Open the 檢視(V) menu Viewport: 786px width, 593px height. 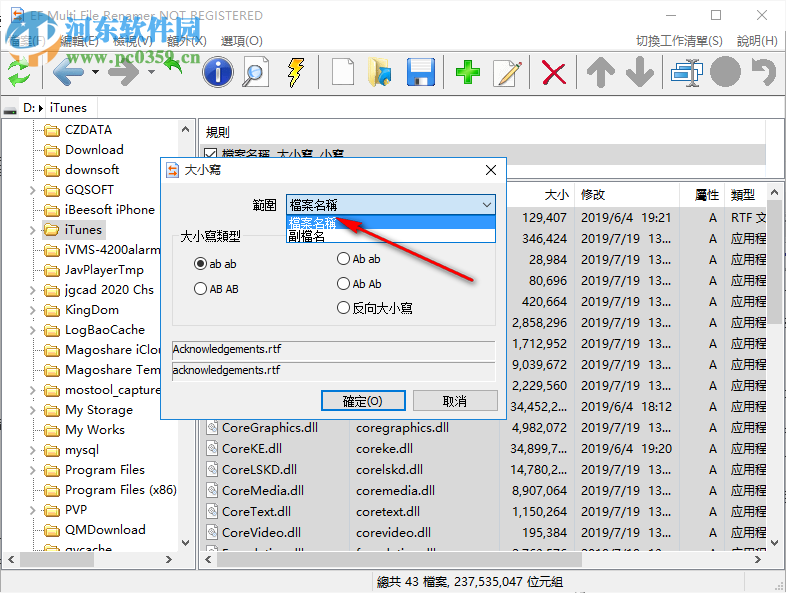132,41
